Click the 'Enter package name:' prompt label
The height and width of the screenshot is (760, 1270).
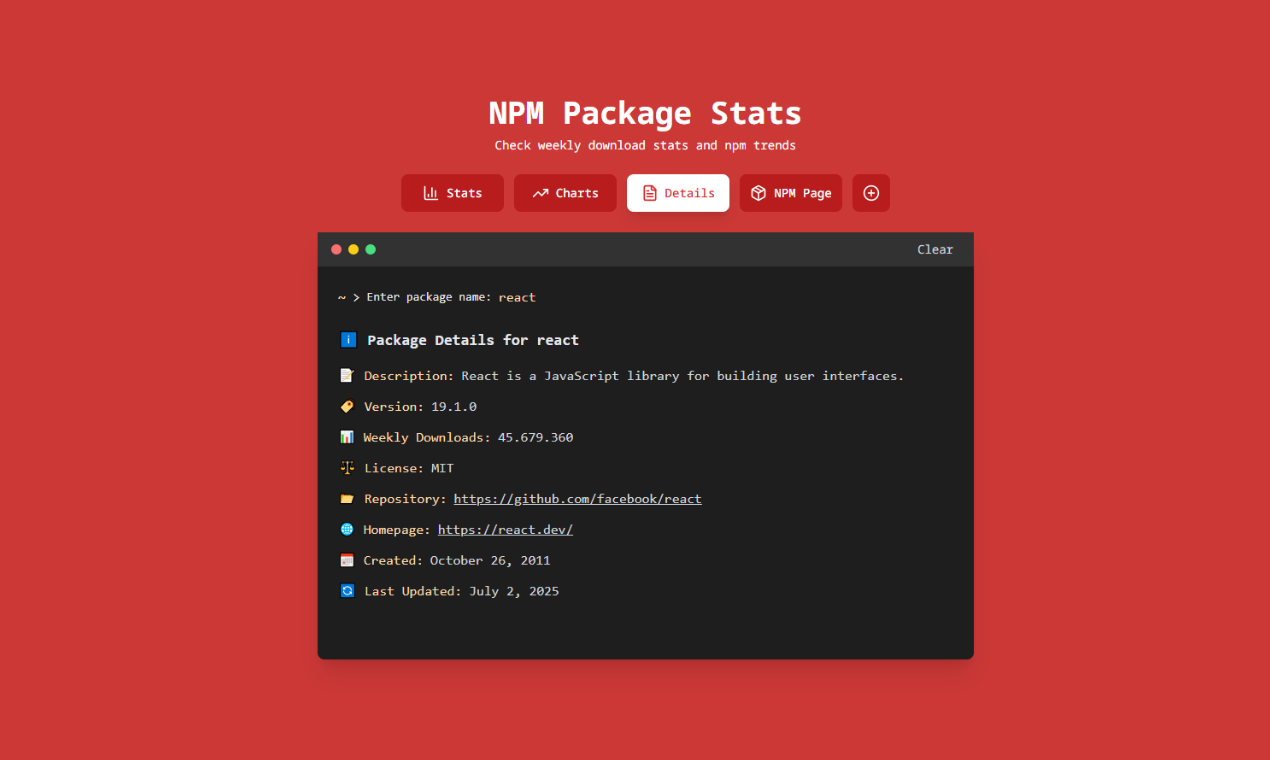(429, 297)
